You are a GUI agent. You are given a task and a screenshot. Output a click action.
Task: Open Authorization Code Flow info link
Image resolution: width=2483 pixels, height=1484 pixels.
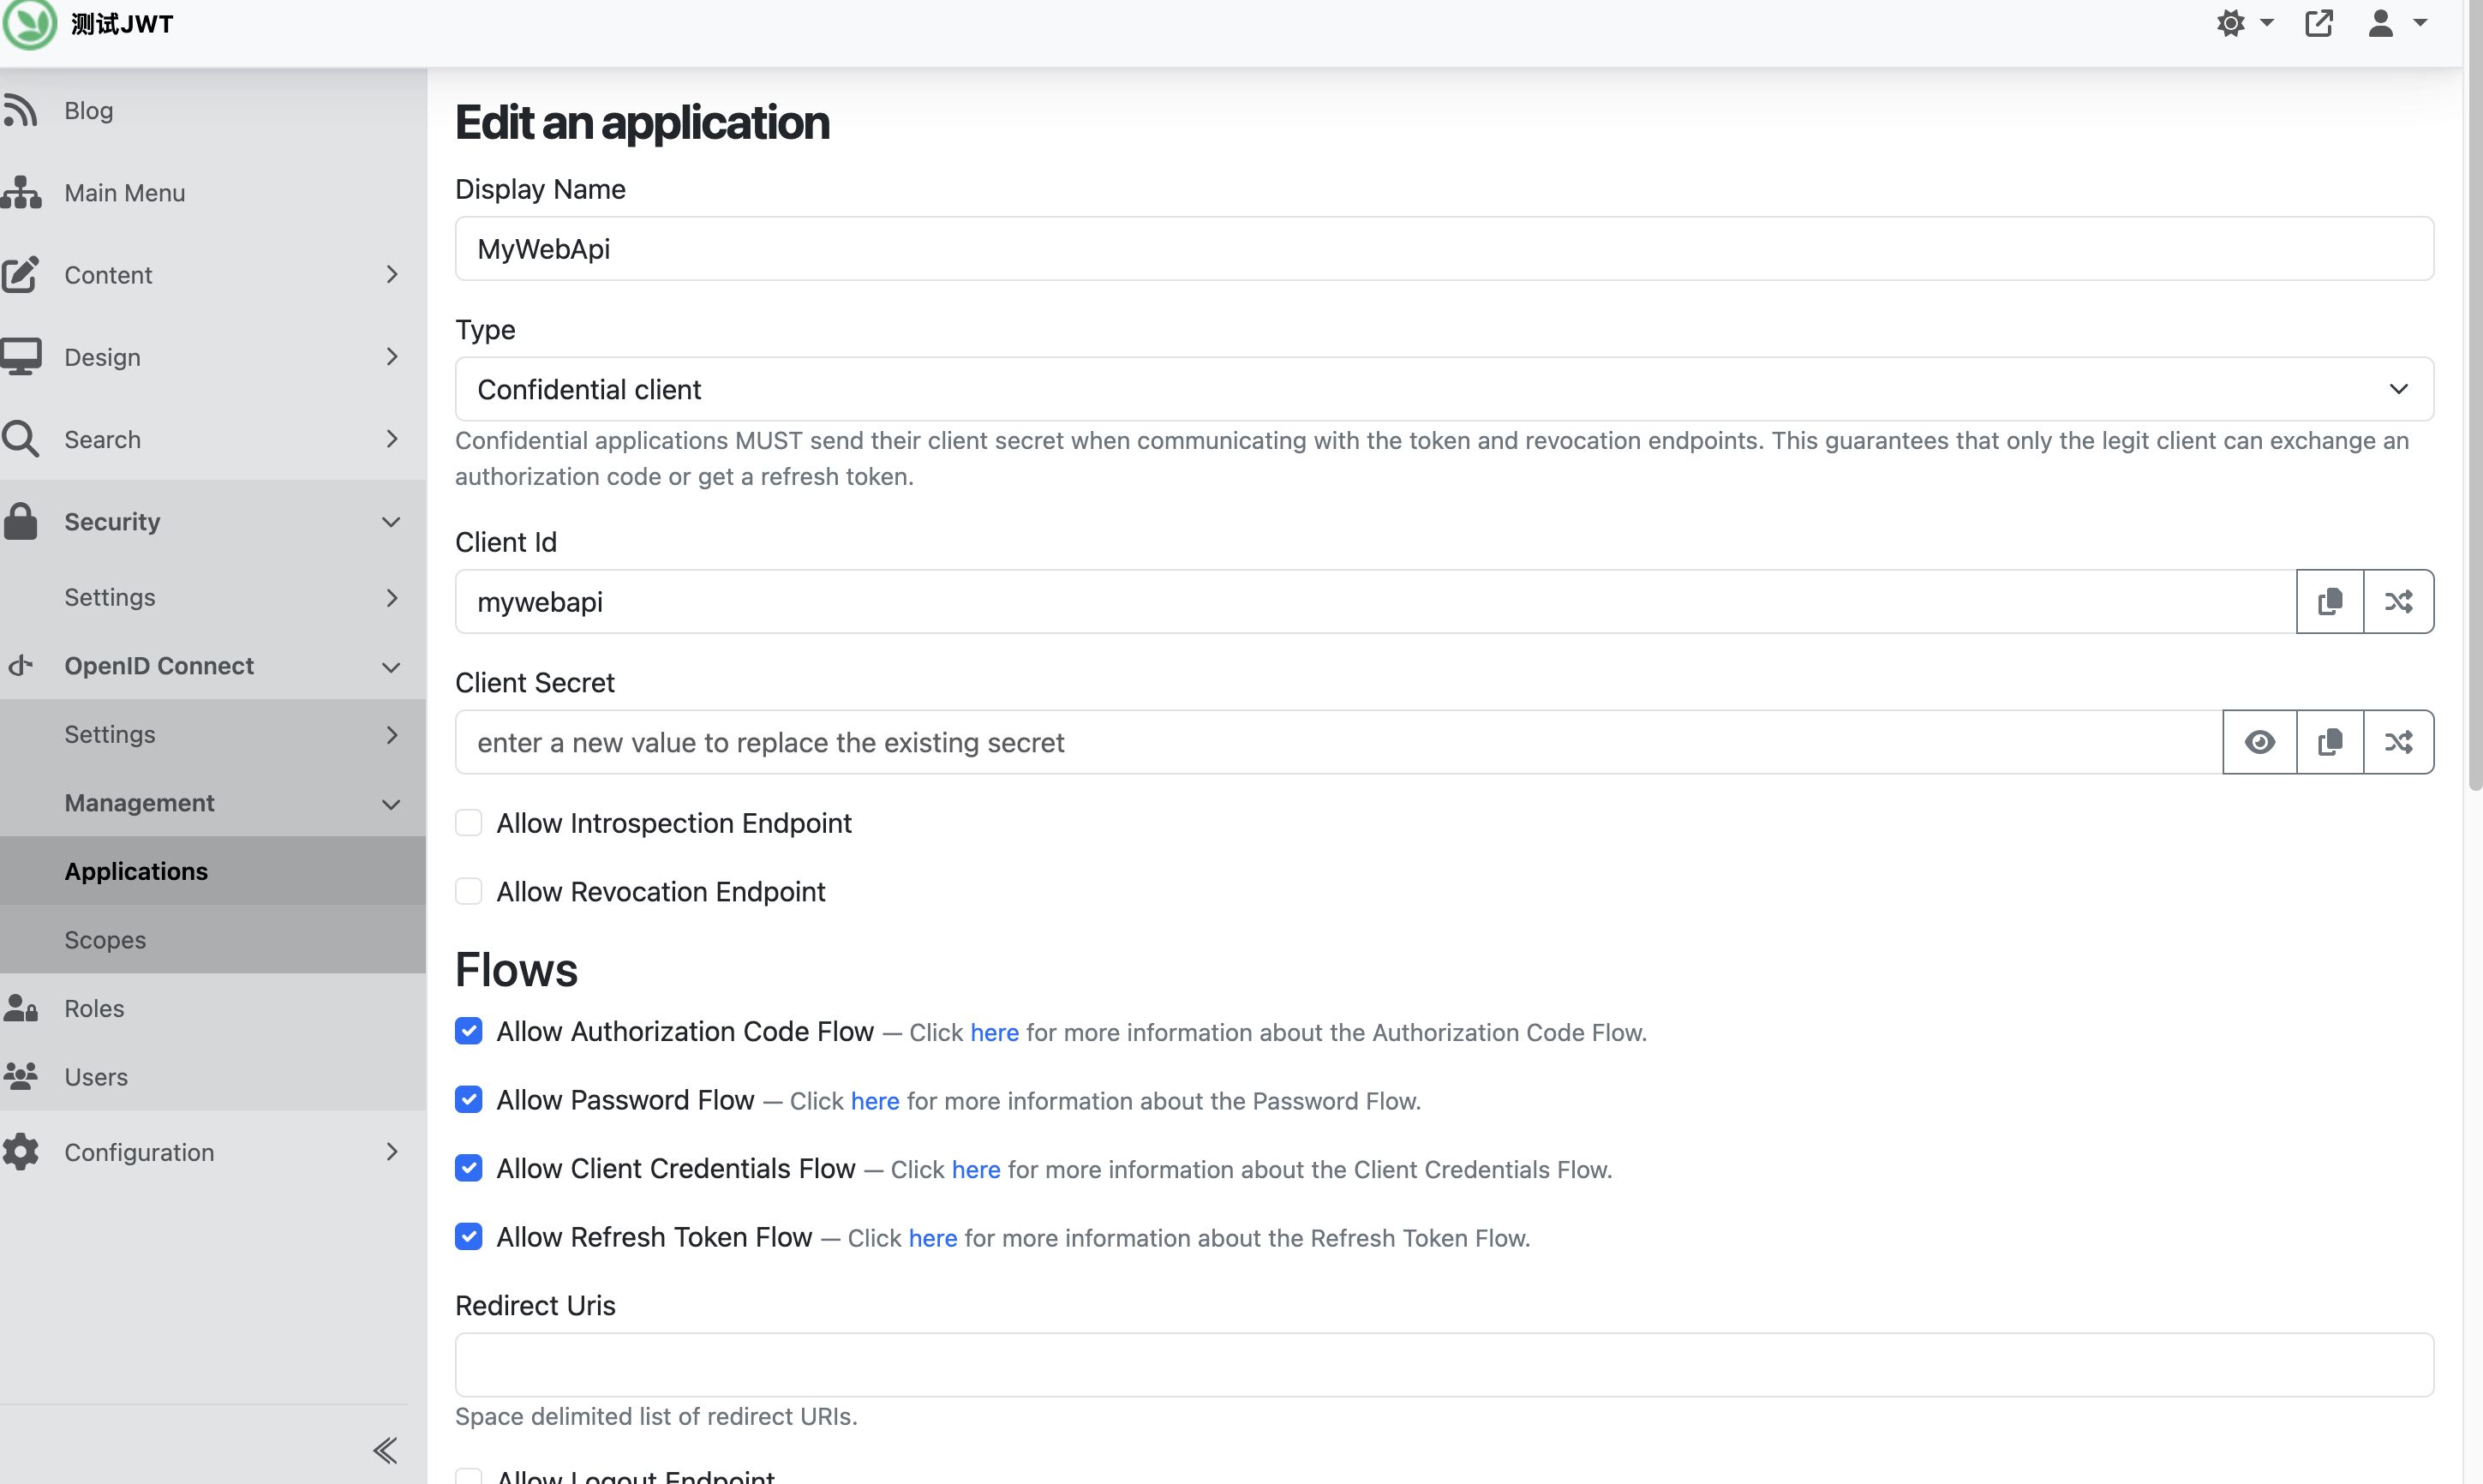point(994,1032)
